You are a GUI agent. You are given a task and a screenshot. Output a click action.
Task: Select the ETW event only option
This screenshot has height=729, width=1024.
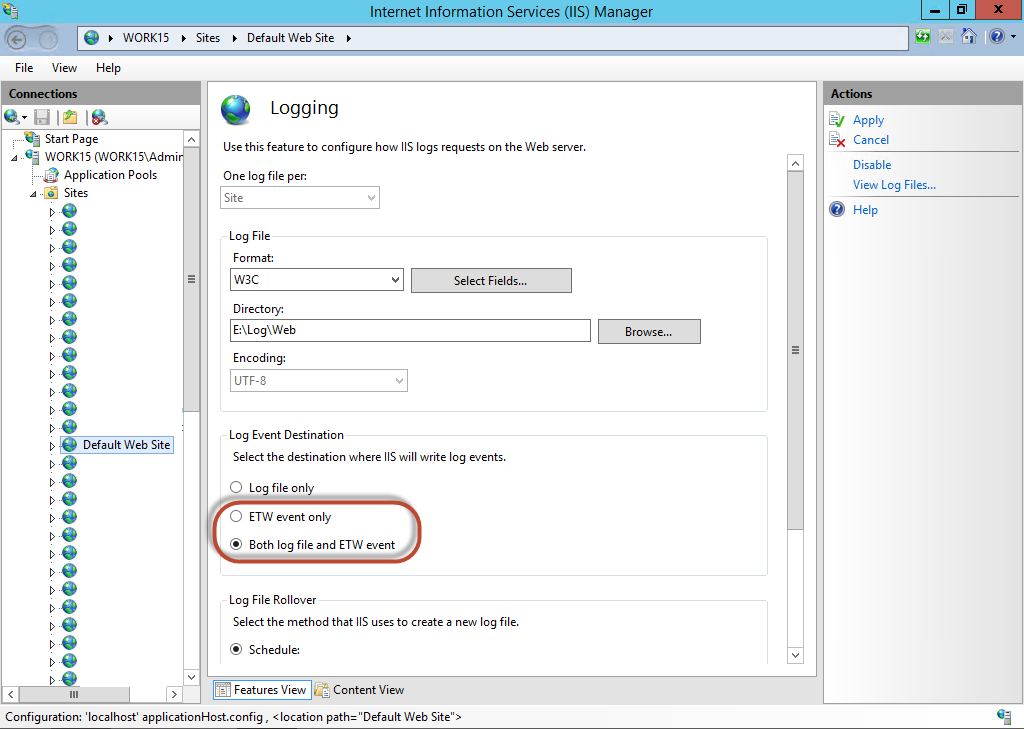tap(236, 517)
